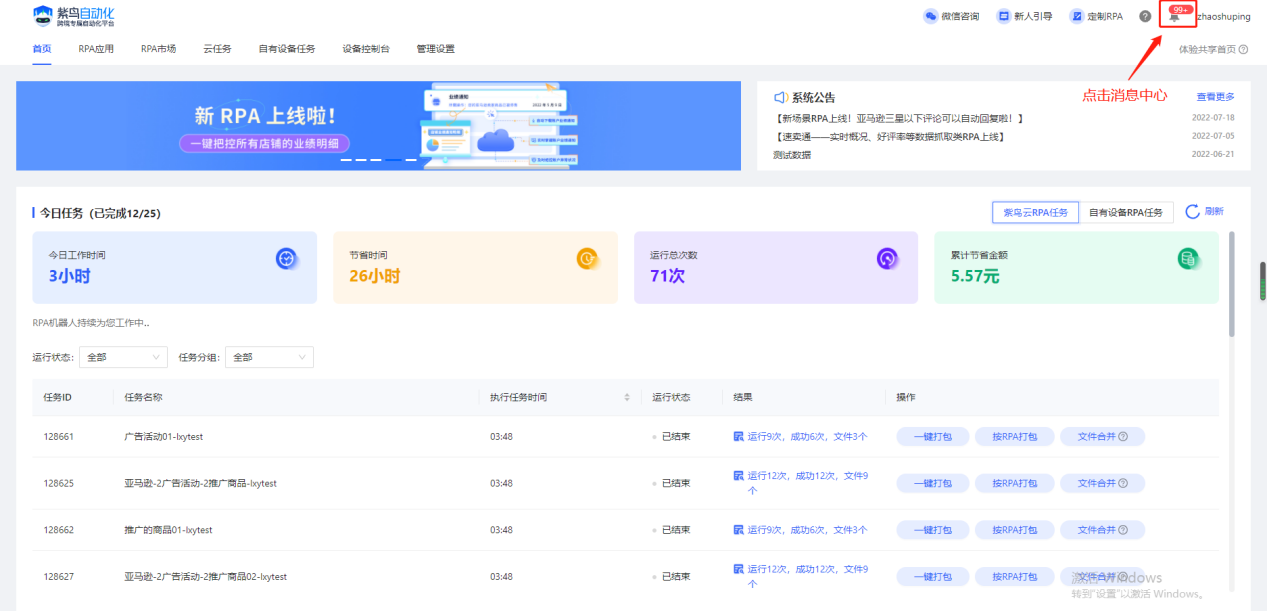Click help icon on 文件合并 for task 128661
This screenshot has height=611, width=1267.
1123,437
